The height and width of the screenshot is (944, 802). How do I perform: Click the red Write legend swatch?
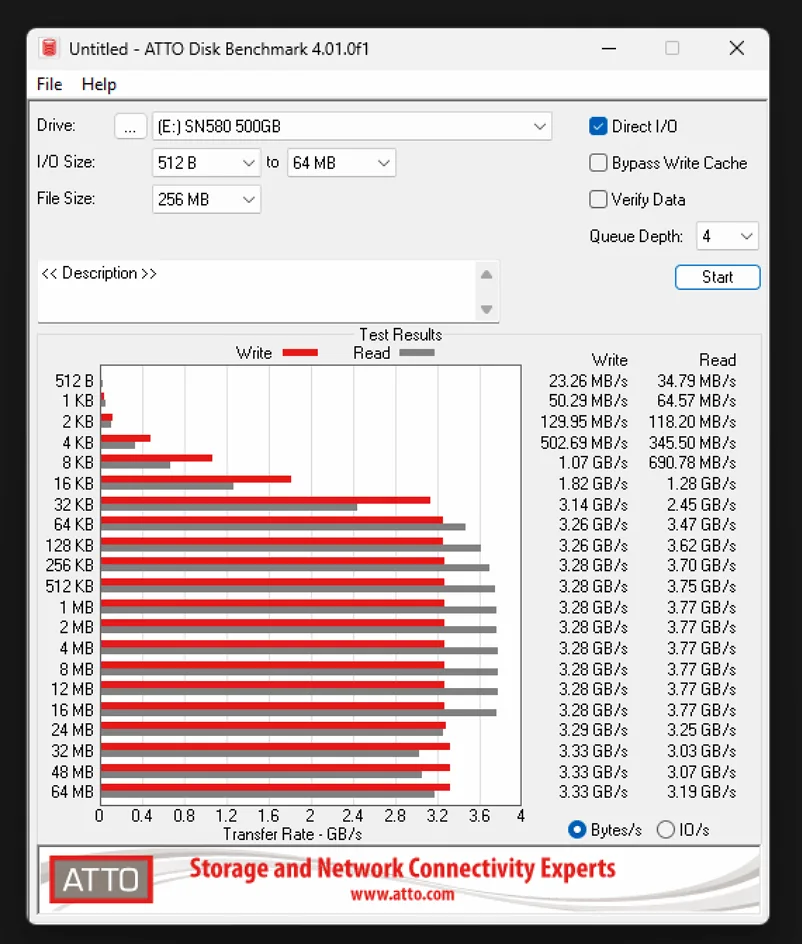click(300, 353)
